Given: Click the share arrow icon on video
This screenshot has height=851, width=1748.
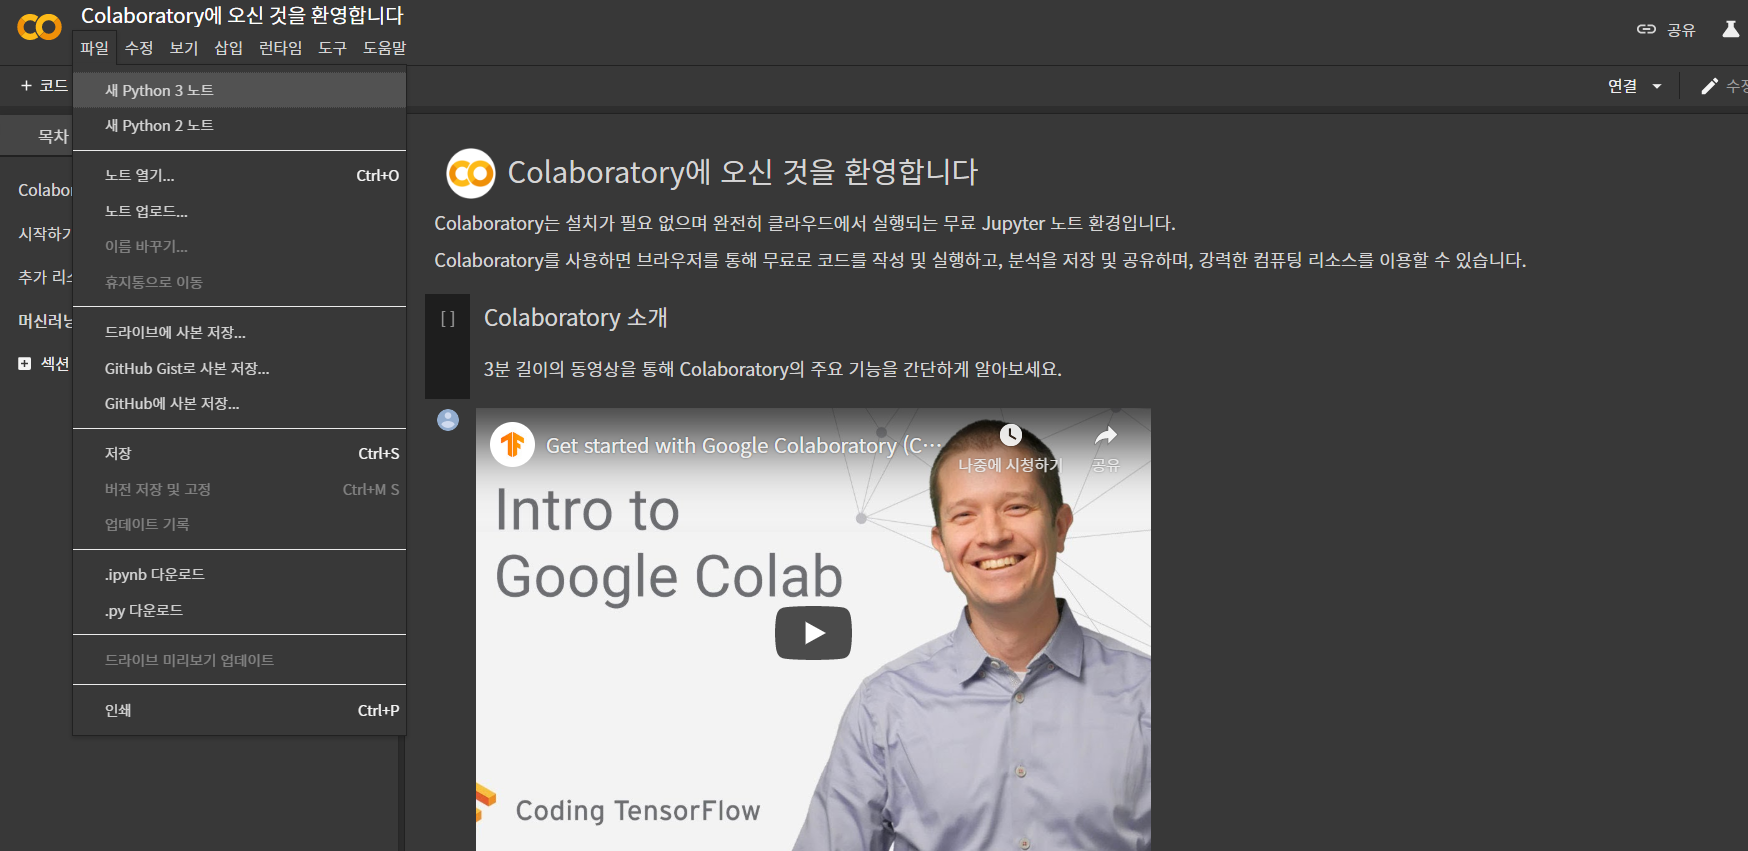Looking at the screenshot, I should coord(1105,435).
